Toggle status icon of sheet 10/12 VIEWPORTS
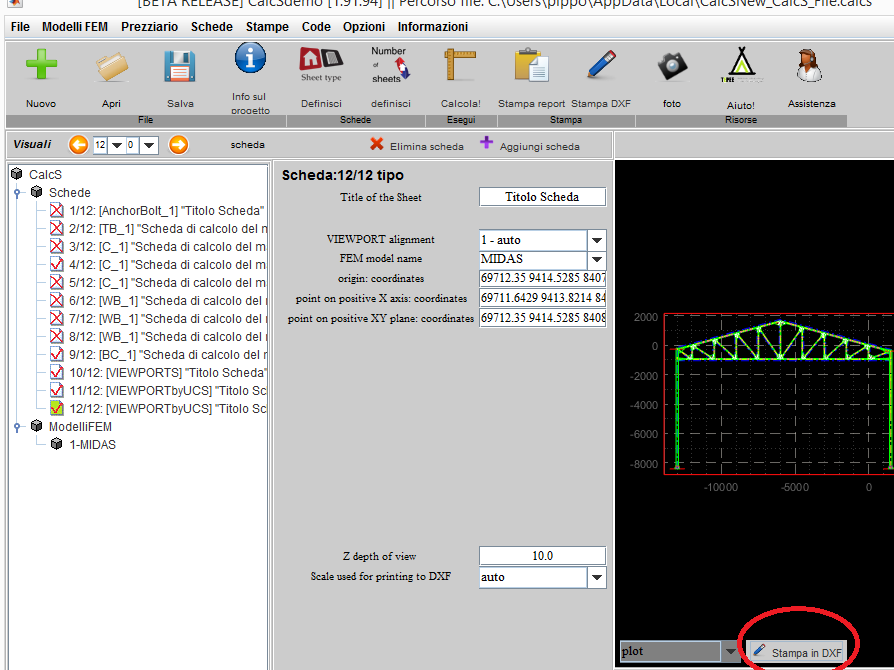This screenshot has height=670, width=894. tap(56, 372)
